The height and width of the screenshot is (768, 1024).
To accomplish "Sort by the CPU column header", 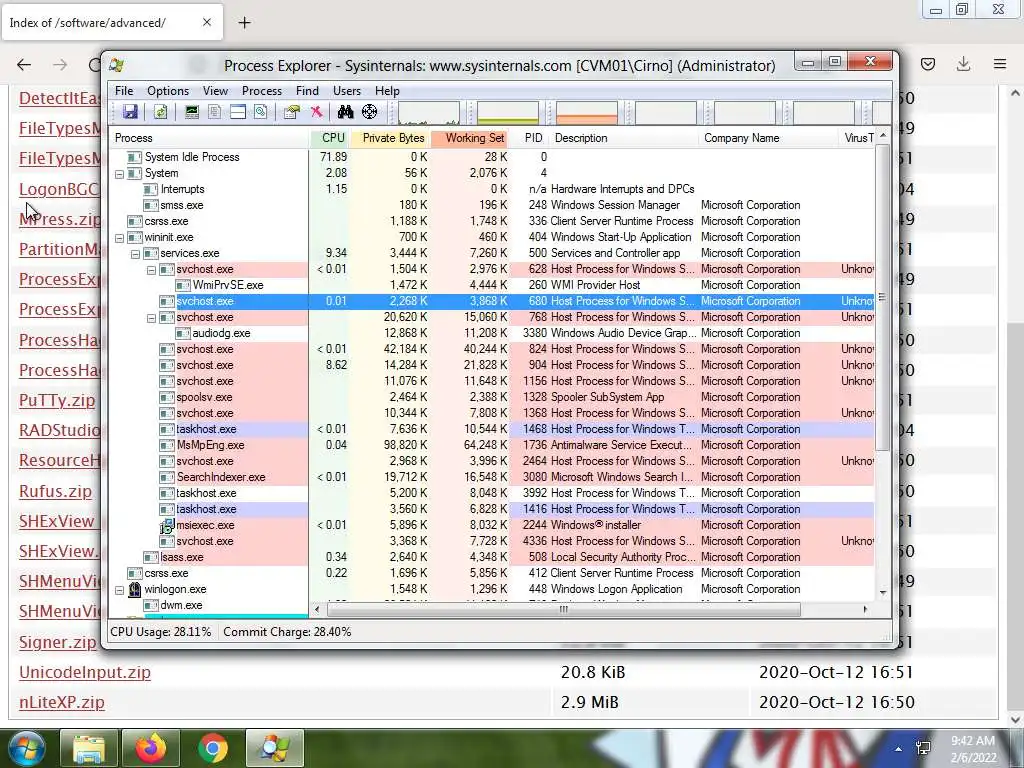I will pos(330,138).
